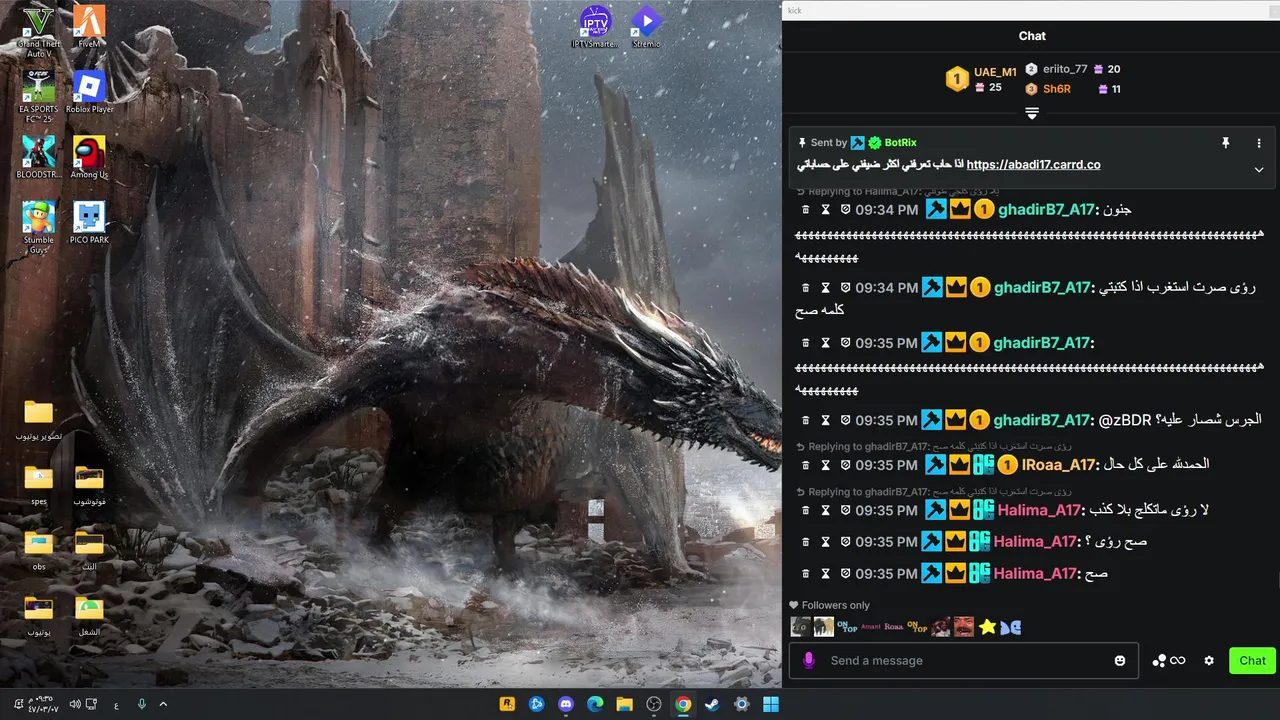Click shield icon on the @zBDR message
1280x720 pixels.
[x=845, y=420]
